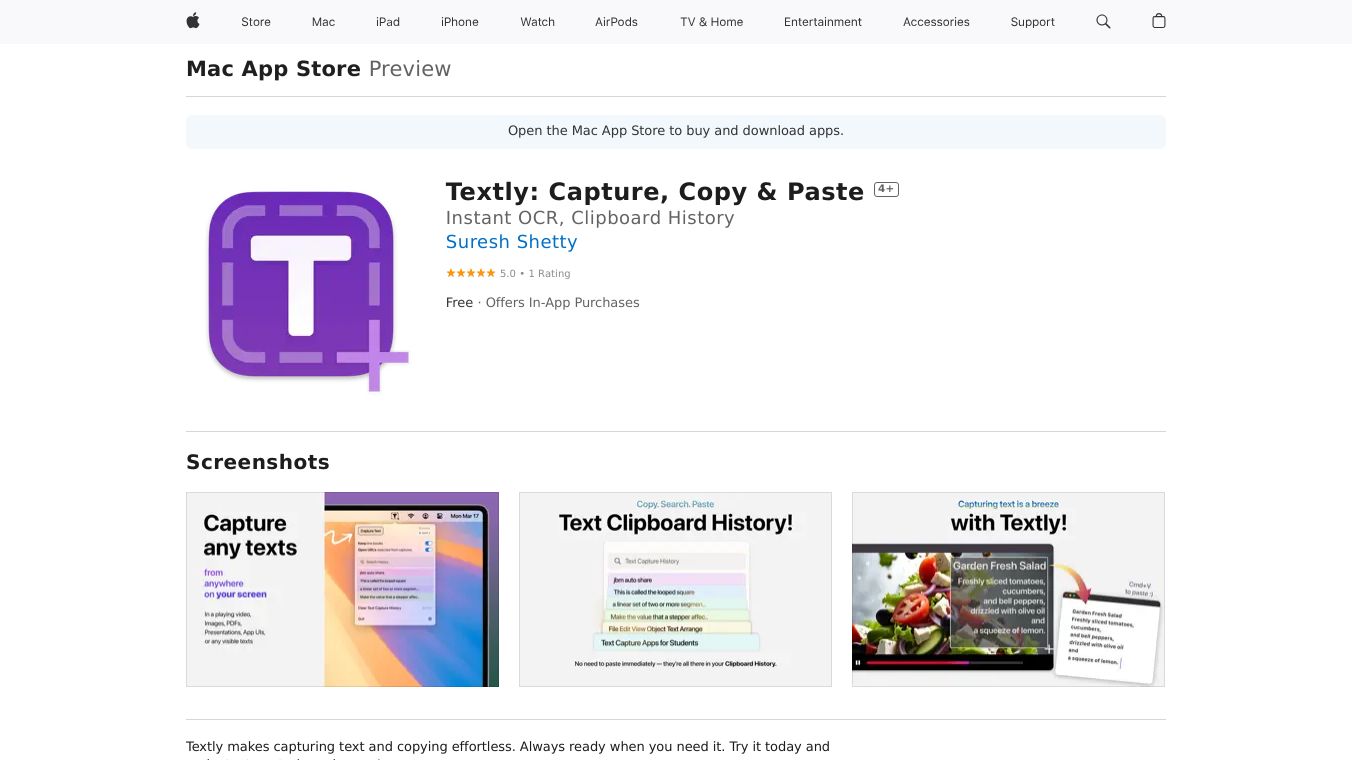Screen dimensions: 1352x760
Task: Open the TV & Home menu
Action: 712,22
